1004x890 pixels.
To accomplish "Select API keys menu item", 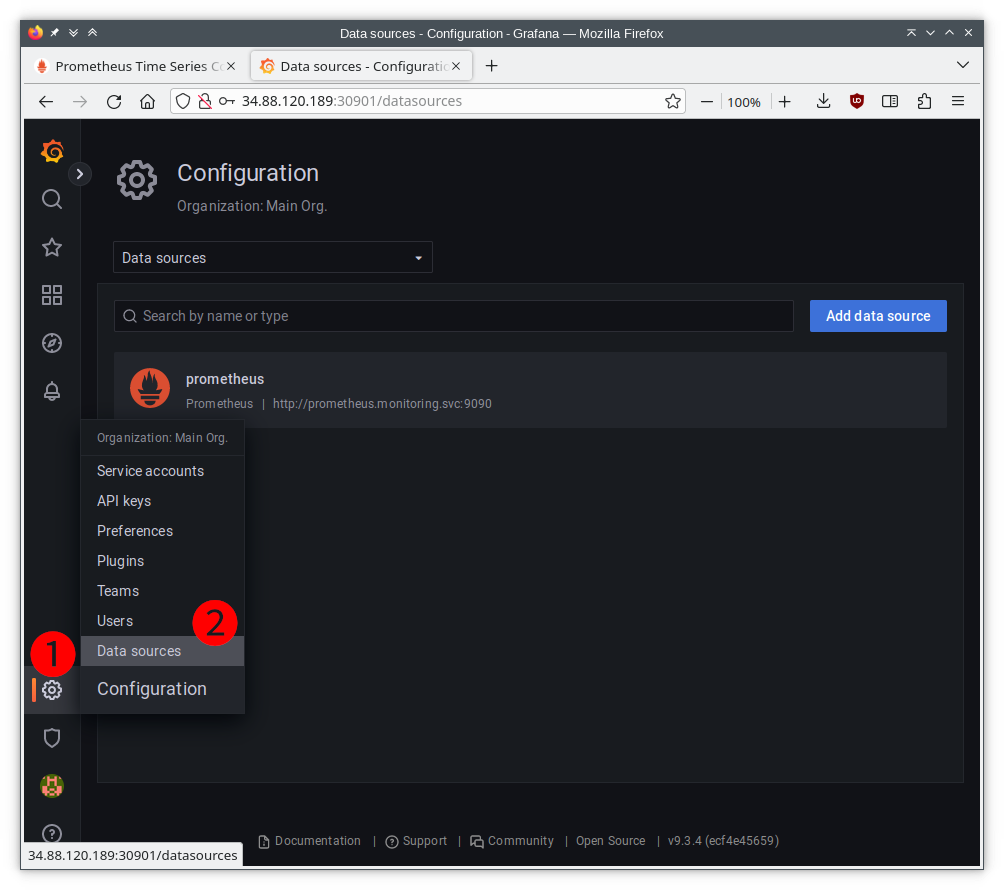I will [x=124, y=501].
